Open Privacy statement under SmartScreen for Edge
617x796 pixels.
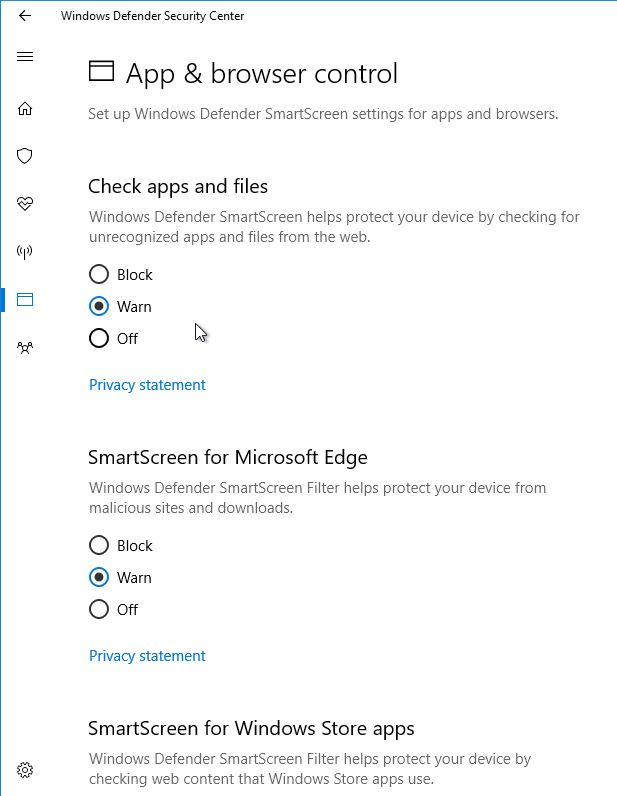point(147,656)
